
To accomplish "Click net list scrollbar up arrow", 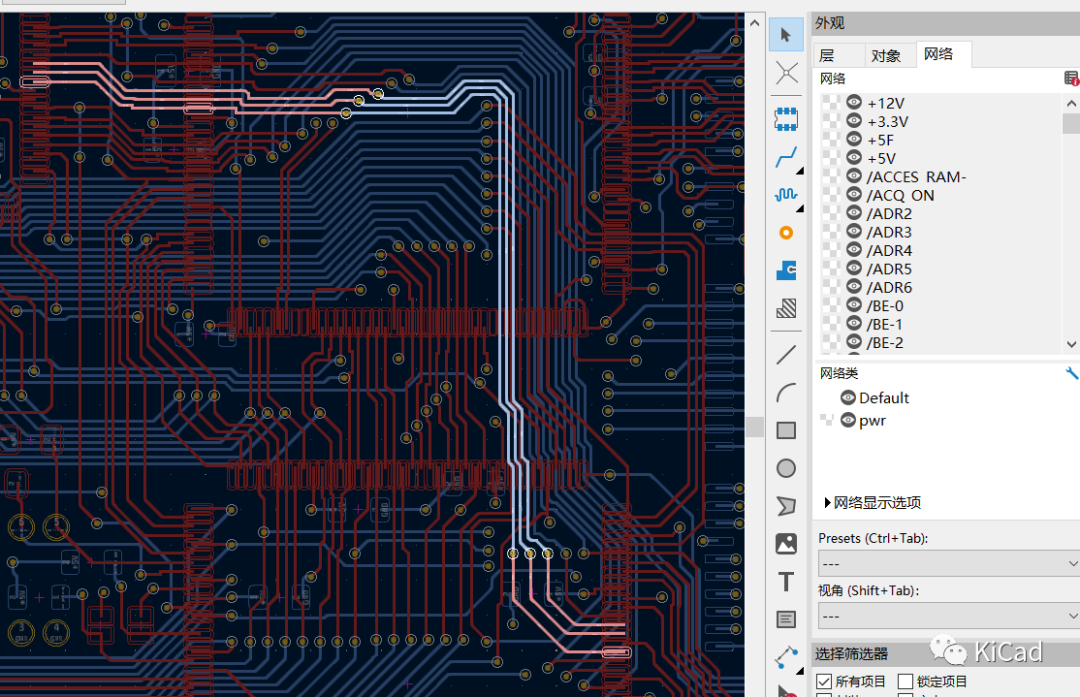I will tap(1071, 103).
